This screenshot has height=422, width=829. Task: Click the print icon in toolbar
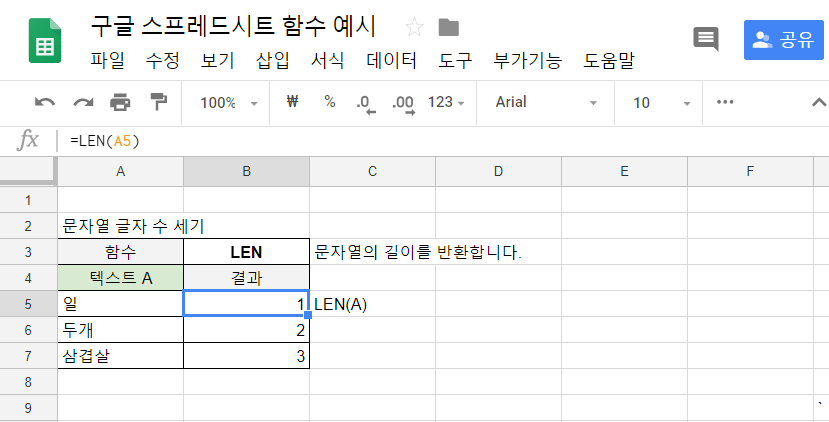point(121,102)
